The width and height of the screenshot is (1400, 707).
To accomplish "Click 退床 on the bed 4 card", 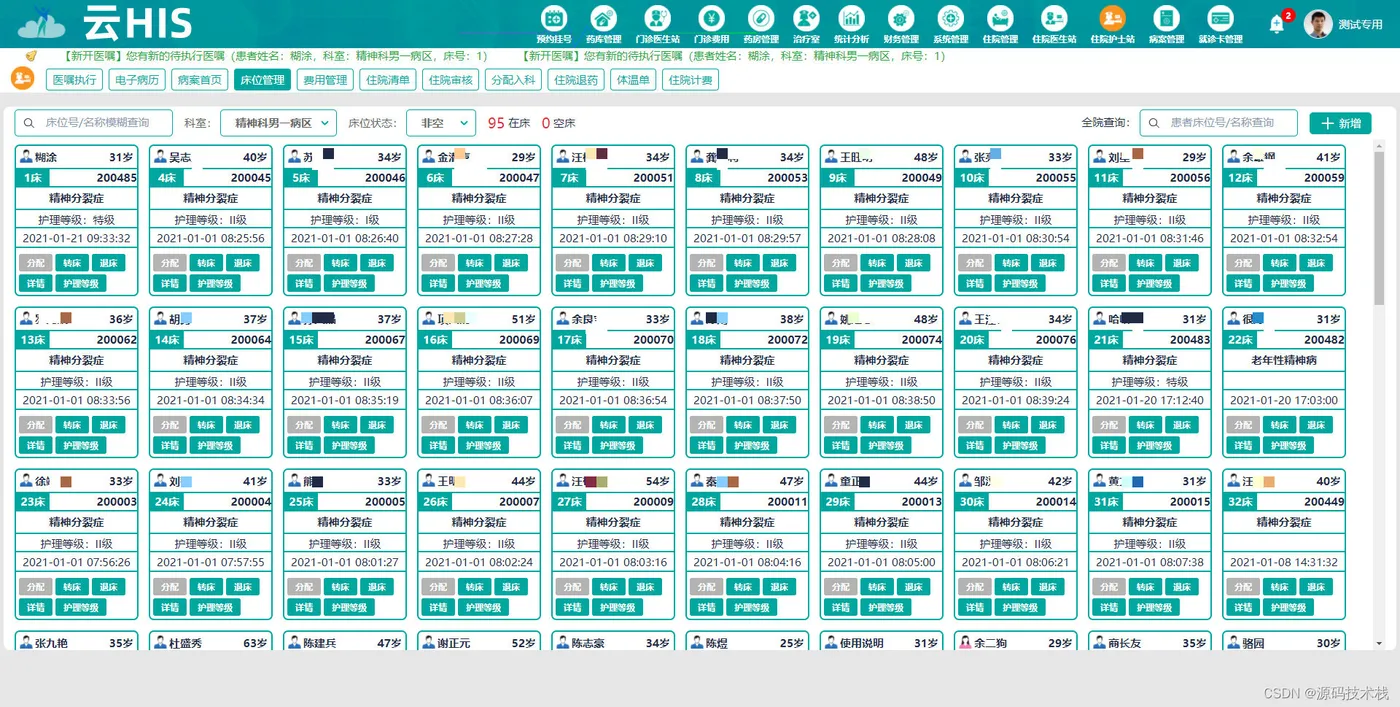I will pos(242,263).
